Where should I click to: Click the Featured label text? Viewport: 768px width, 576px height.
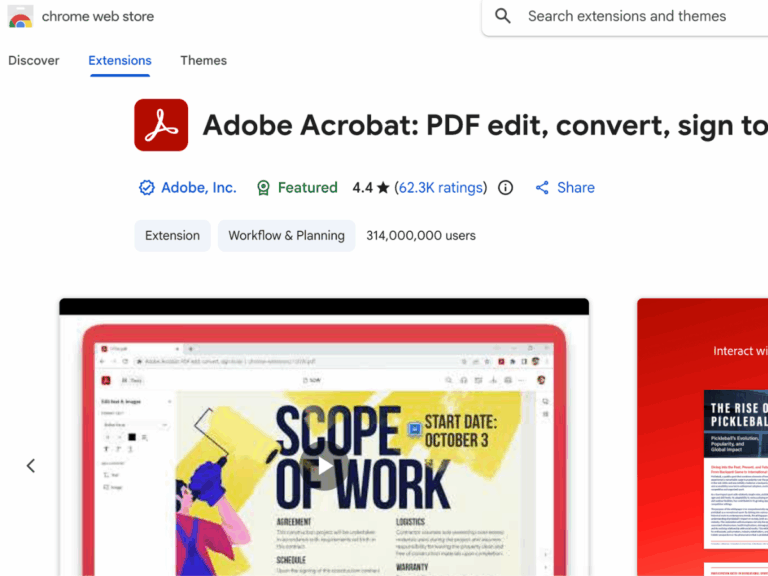coord(308,188)
